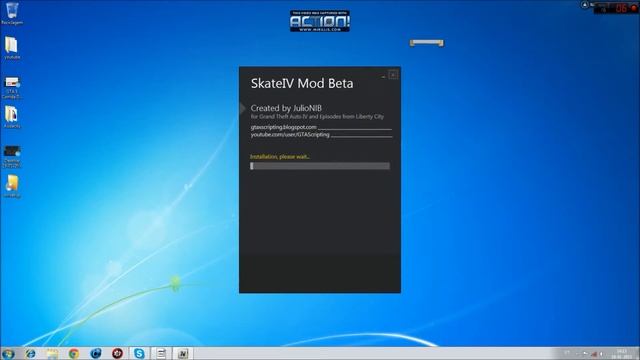Click the taskbar clock
The width and height of the screenshot is (640, 360).
coord(622,354)
